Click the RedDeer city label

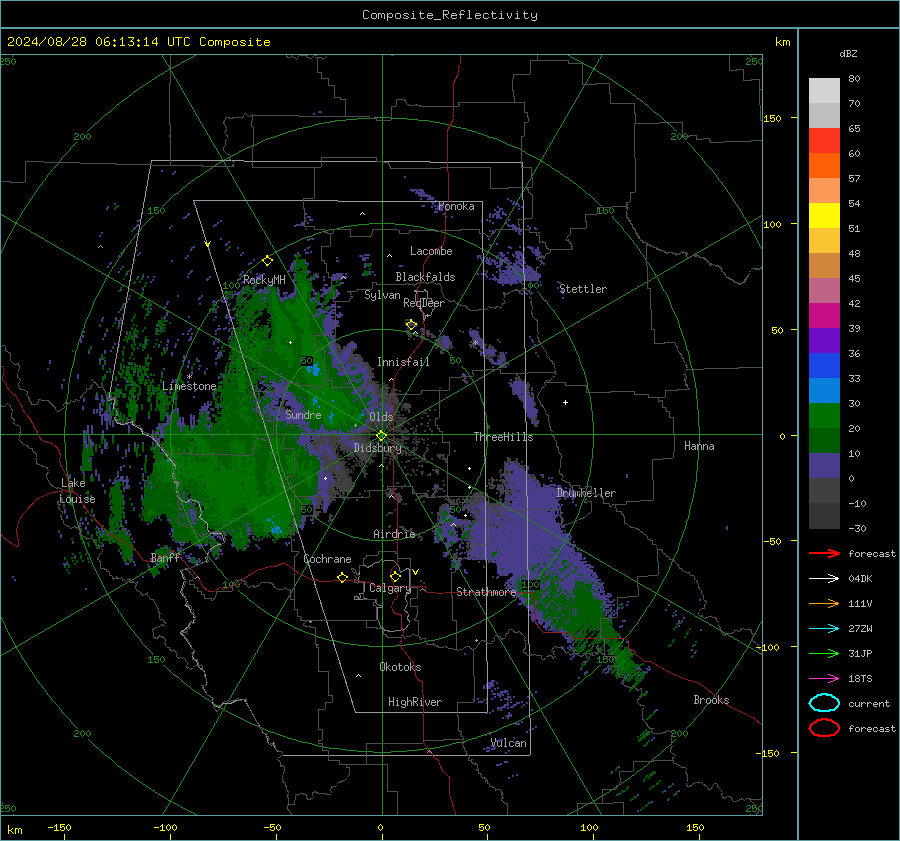pos(424,303)
